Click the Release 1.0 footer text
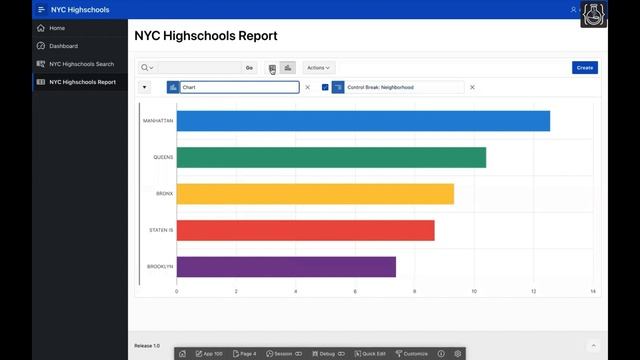640x360 pixels. [147, 346]
